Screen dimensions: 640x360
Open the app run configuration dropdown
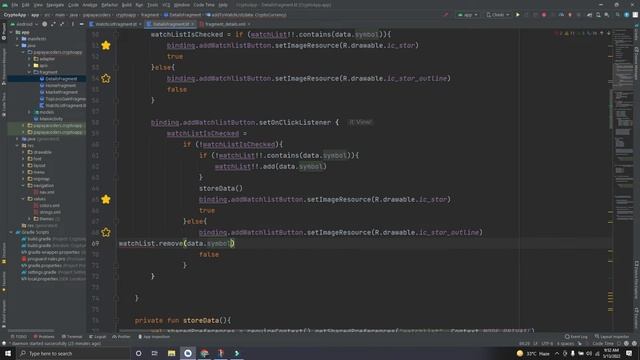point(467,15)
